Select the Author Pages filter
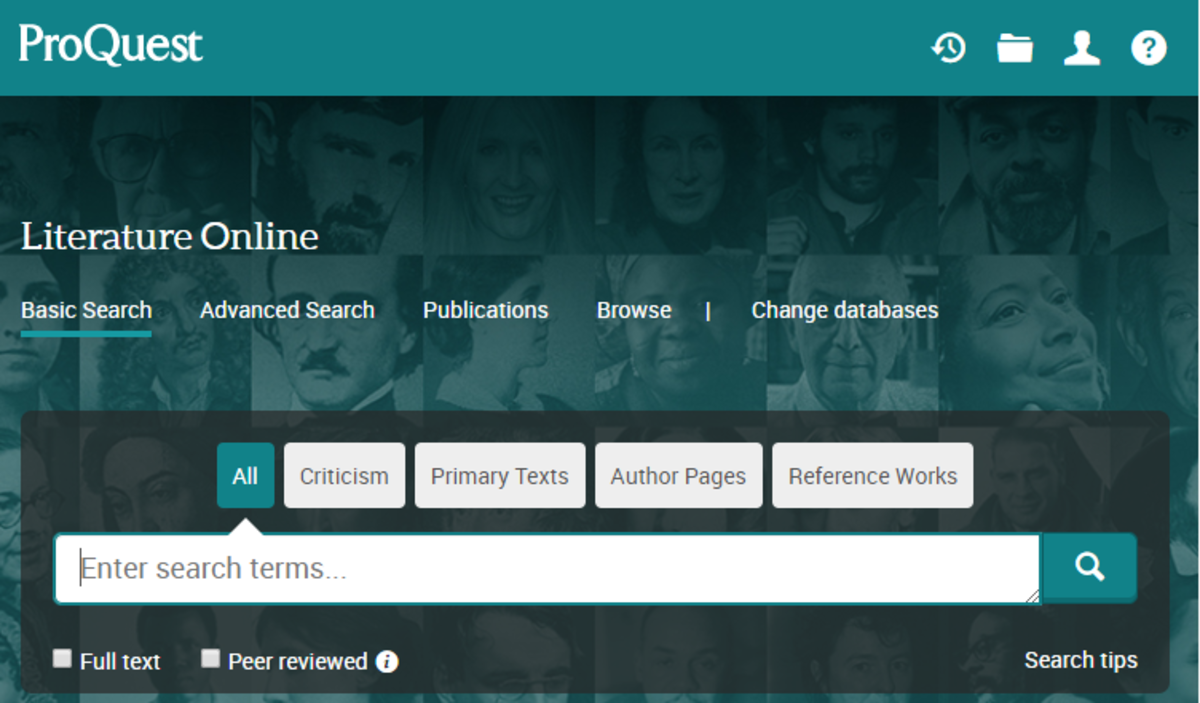Screen dimensions: 1200x703 678,476
